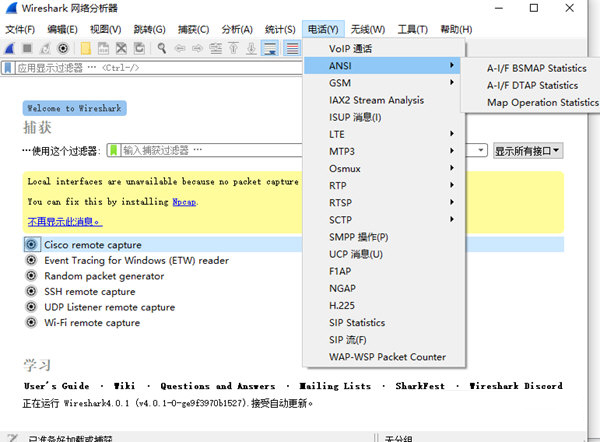Open 视图(V) menu
Viewport: 600px width, 442px height.
coord(106,29)
